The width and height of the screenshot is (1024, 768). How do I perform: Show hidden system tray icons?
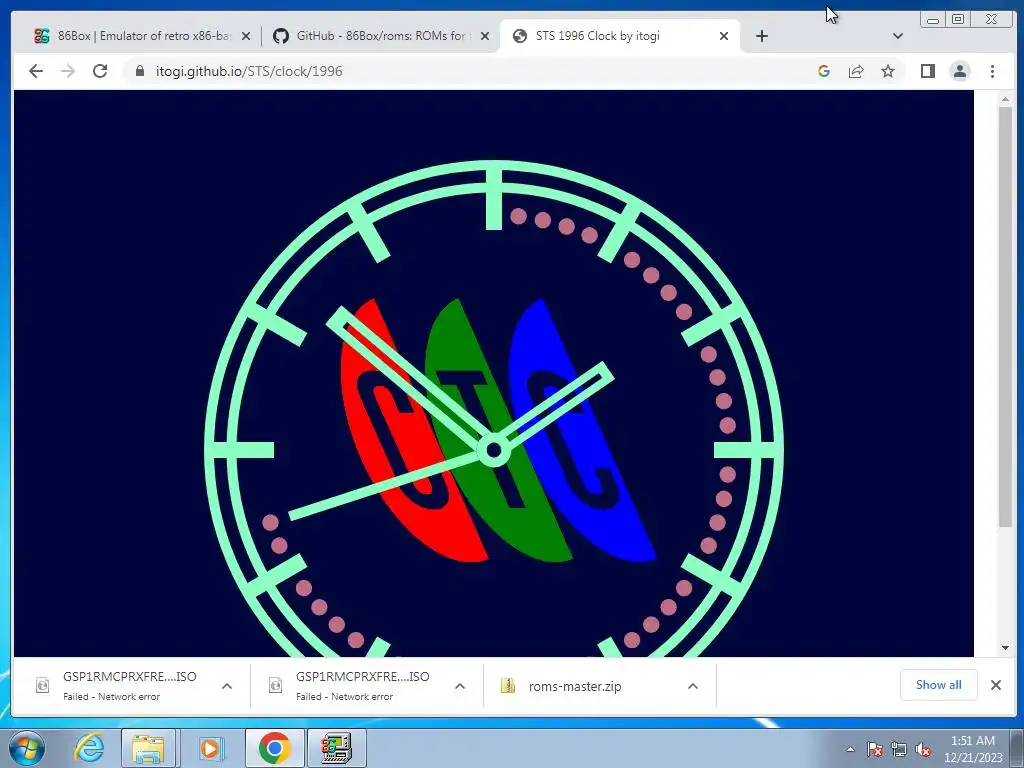click(x=850, y=749)
